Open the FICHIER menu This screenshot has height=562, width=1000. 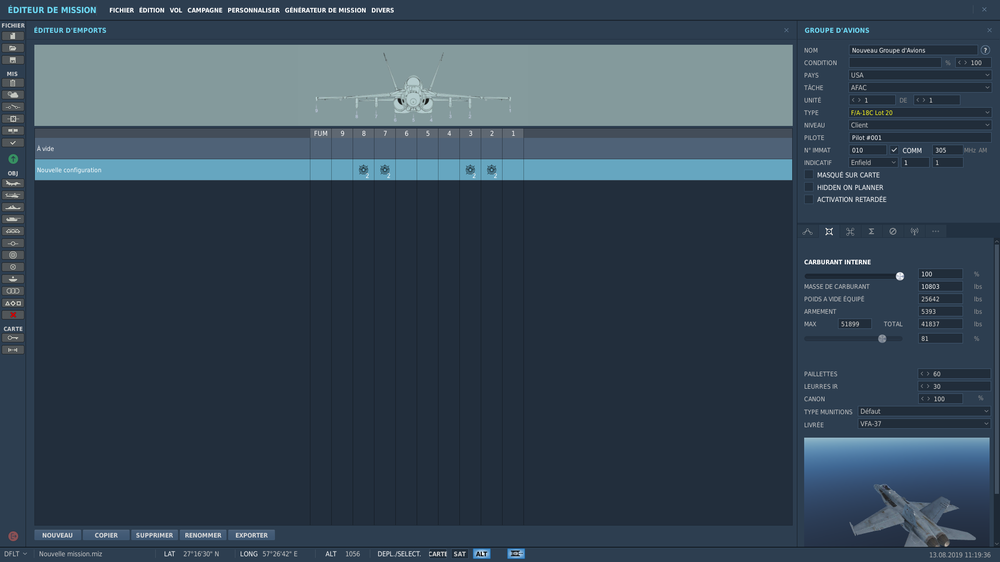[121, 10]
